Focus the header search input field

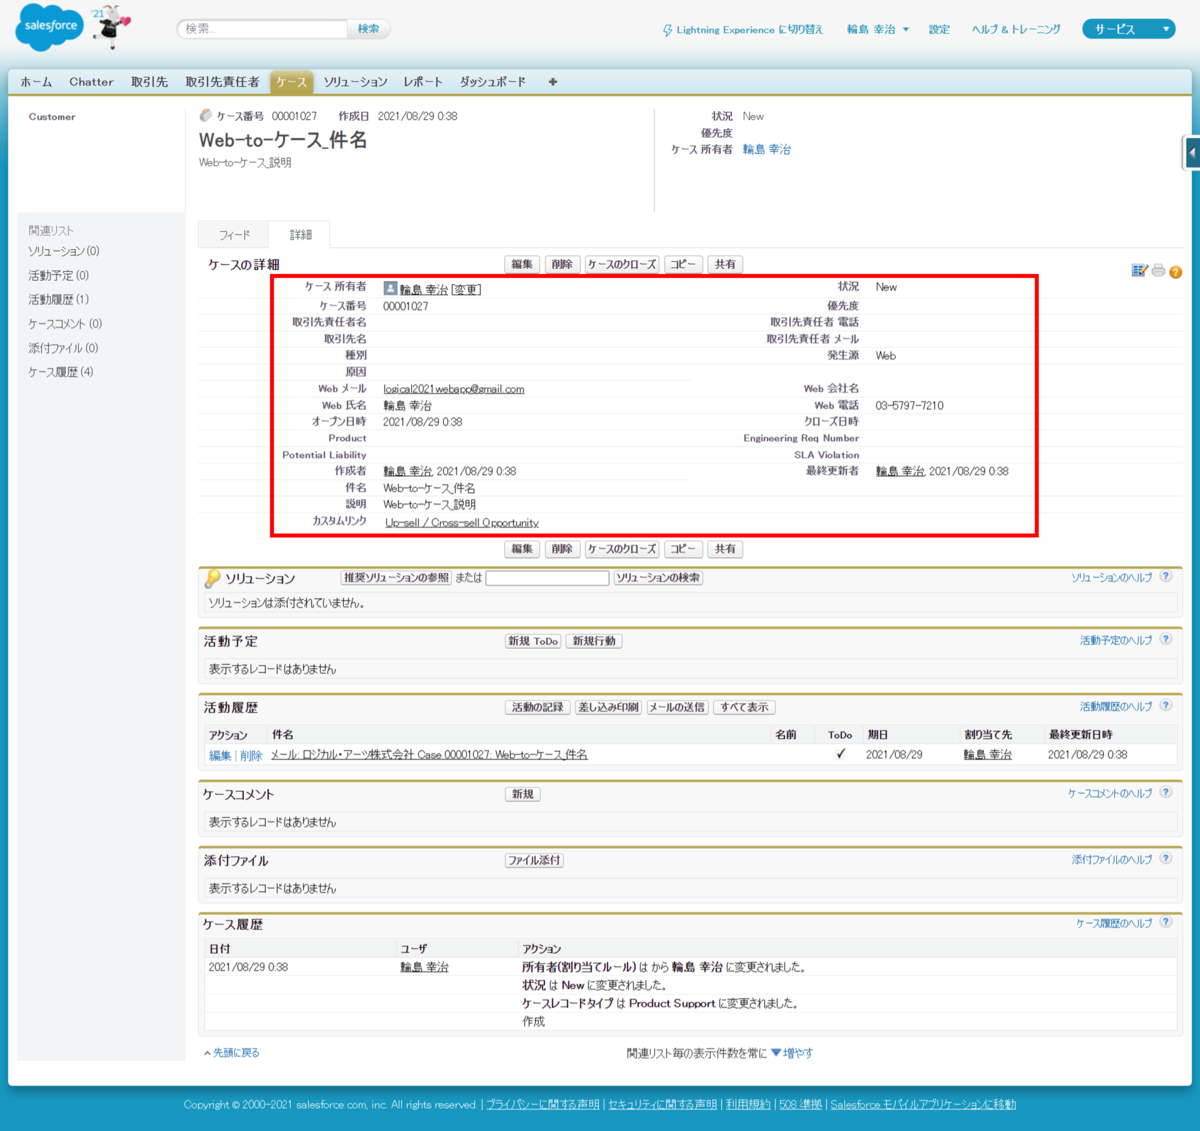tap(262, 29)
